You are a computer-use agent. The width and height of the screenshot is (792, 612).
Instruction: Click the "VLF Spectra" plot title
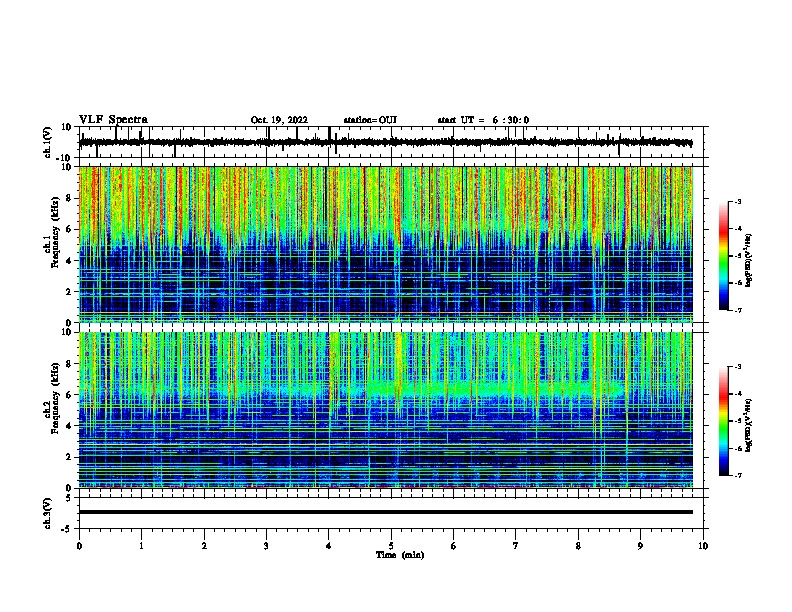(x=113, y=119)
